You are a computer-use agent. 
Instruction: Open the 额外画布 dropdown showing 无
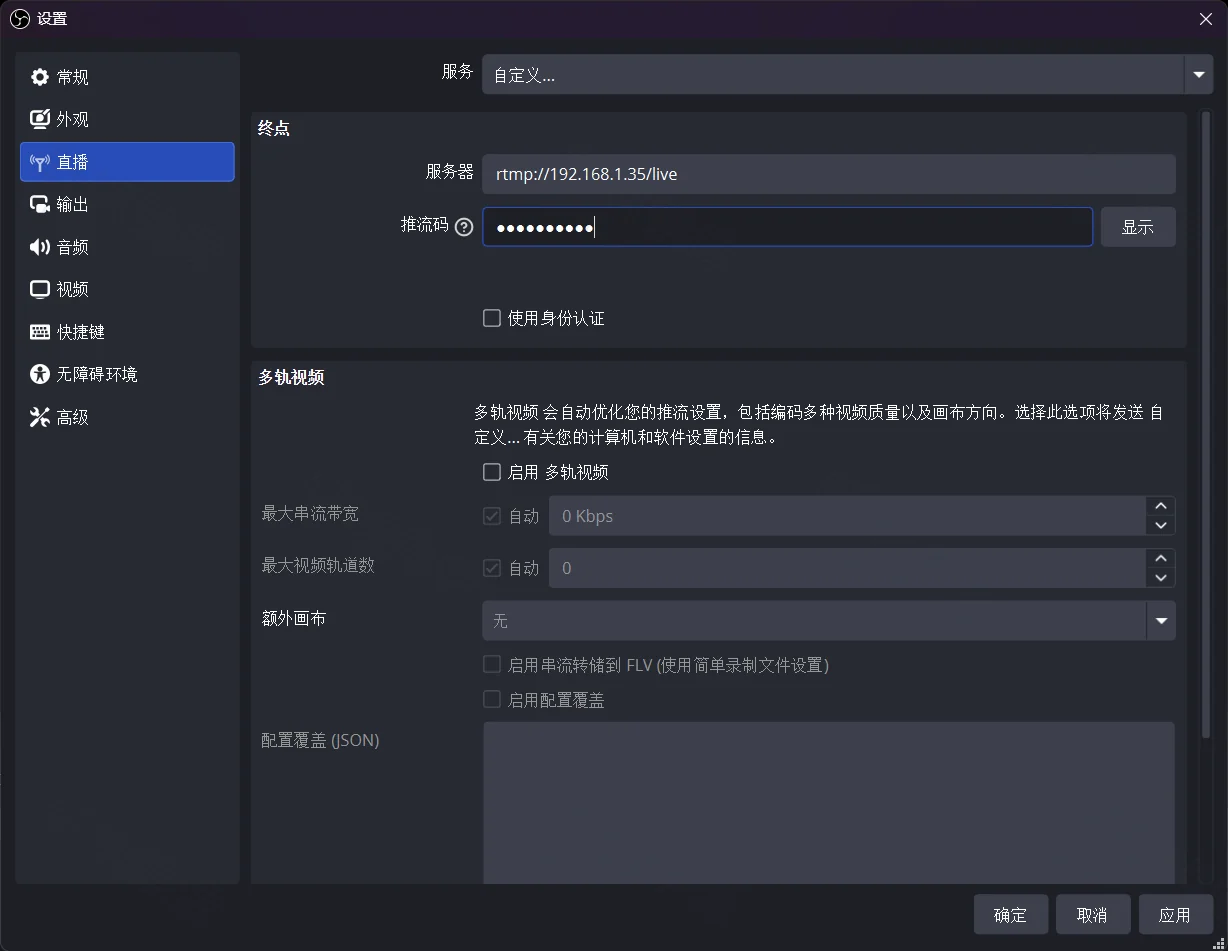coord(829,621)
